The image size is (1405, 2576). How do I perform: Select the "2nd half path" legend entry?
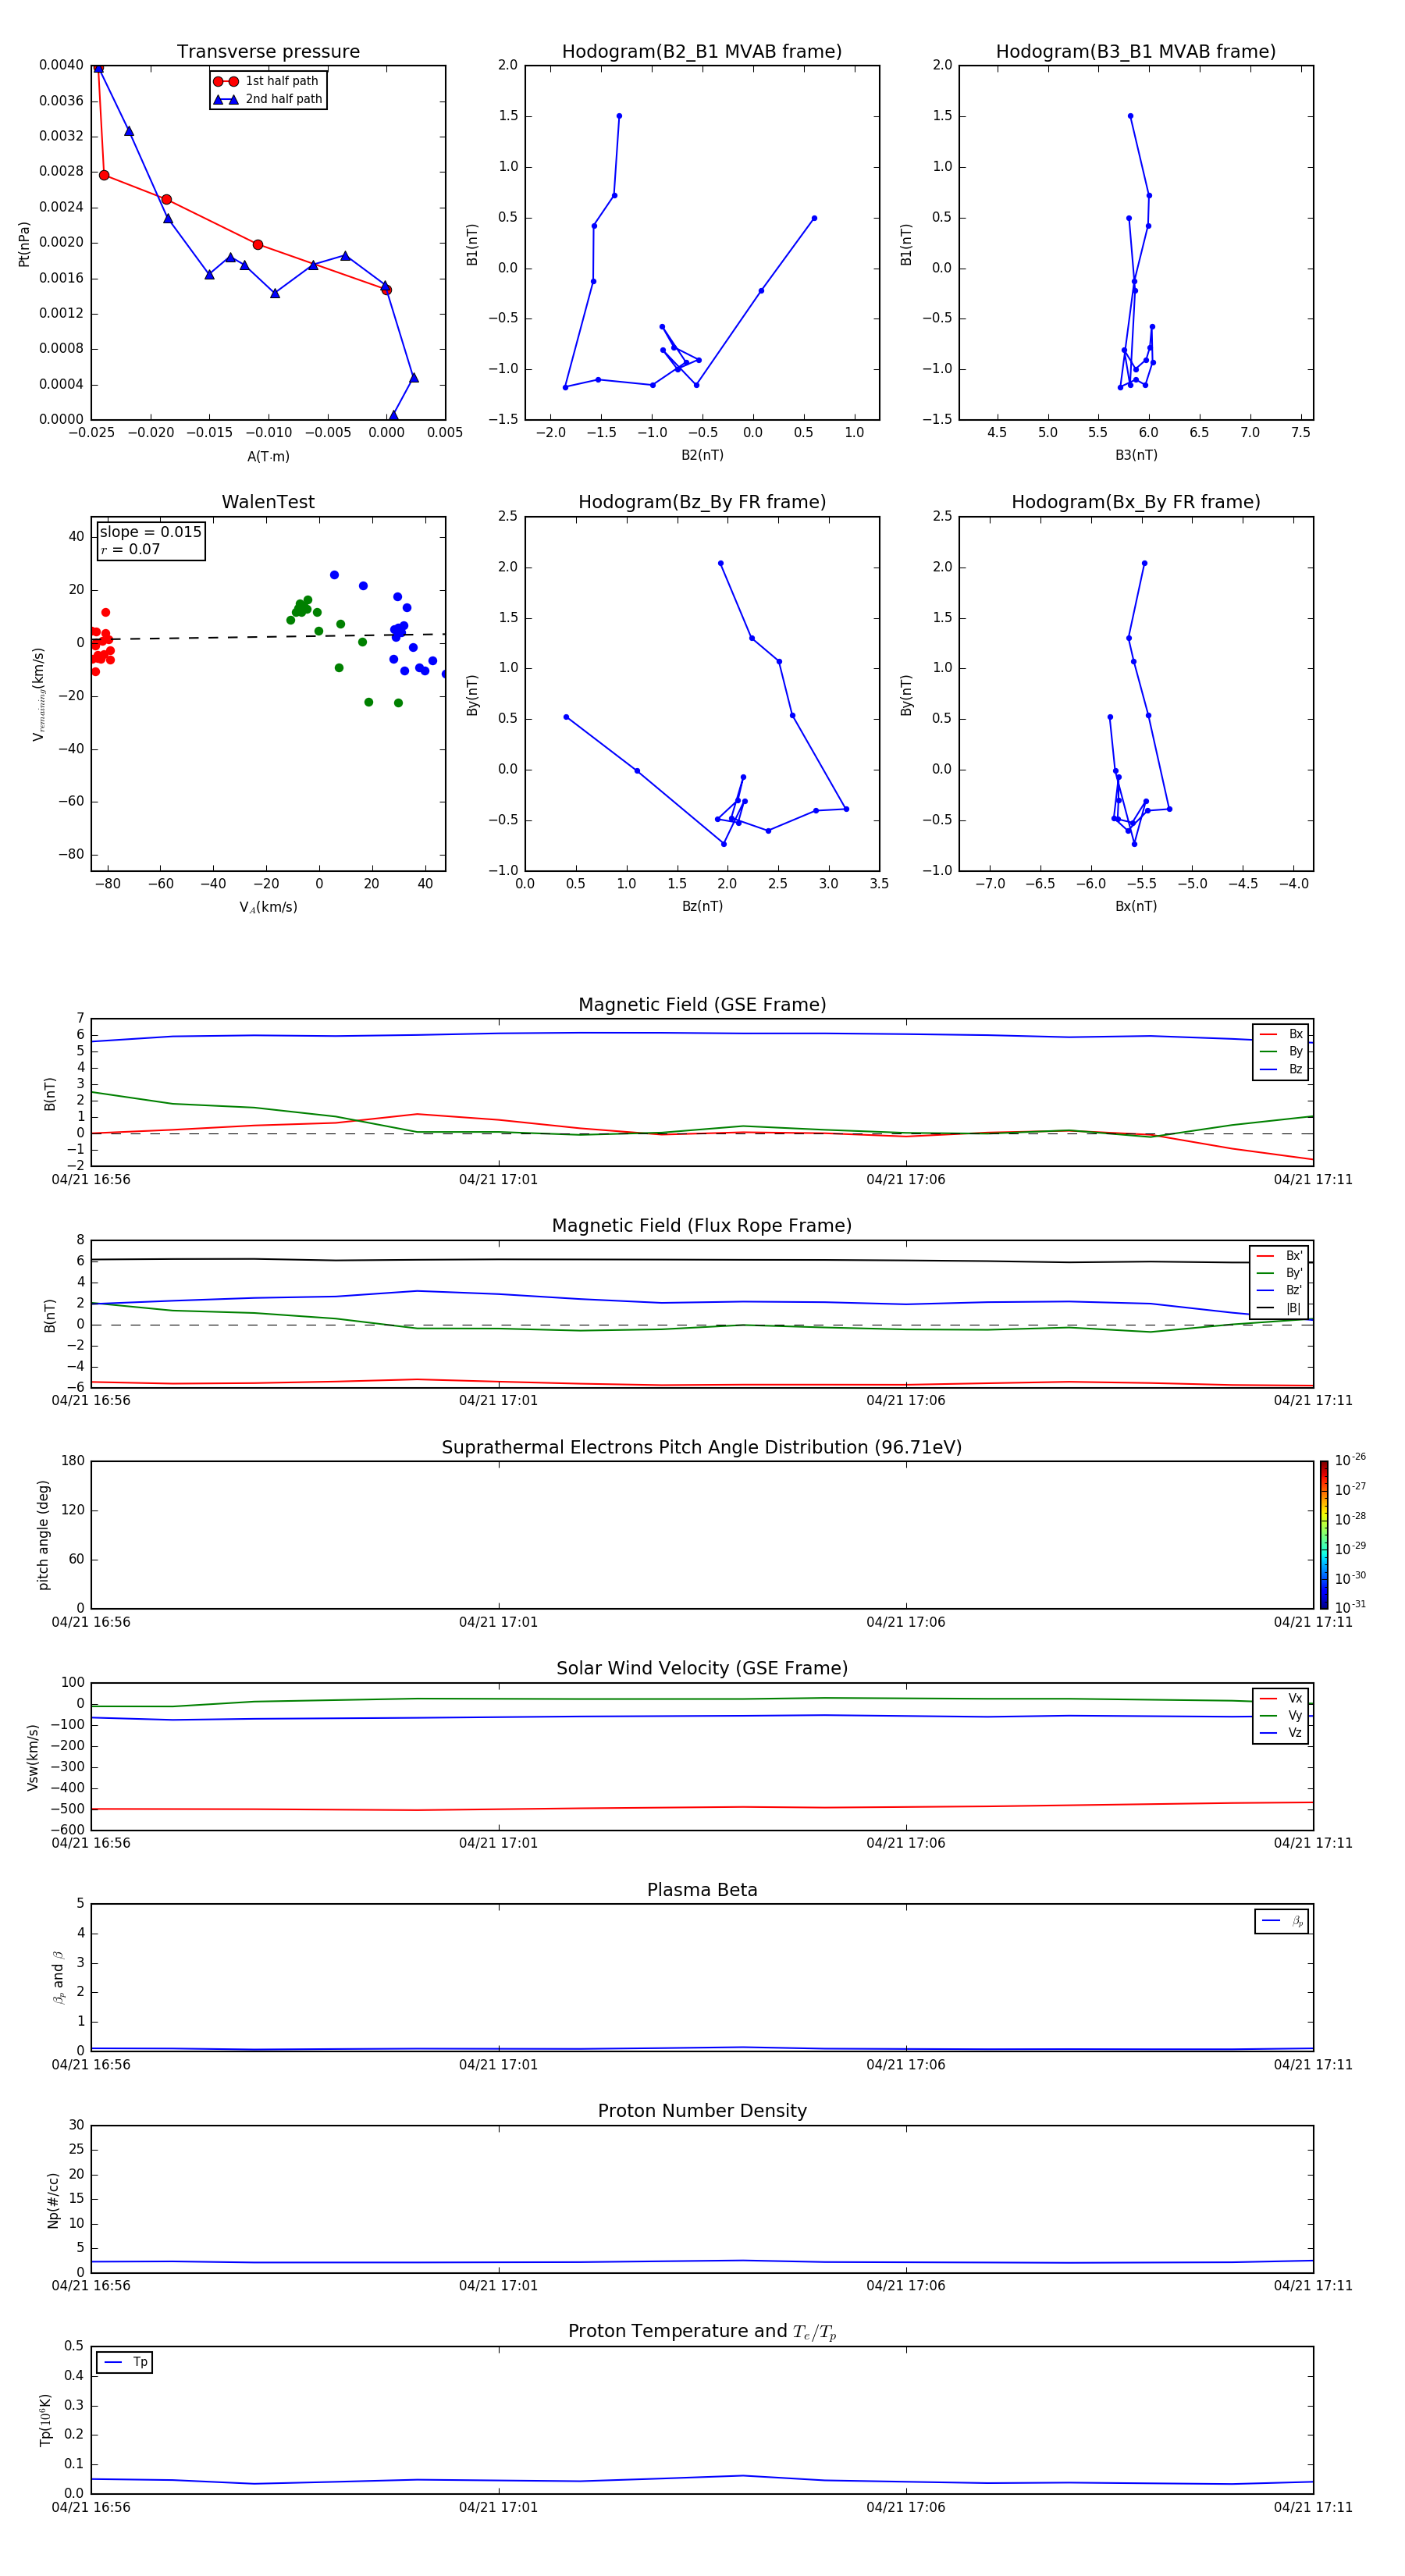click(x=268, y=99)
